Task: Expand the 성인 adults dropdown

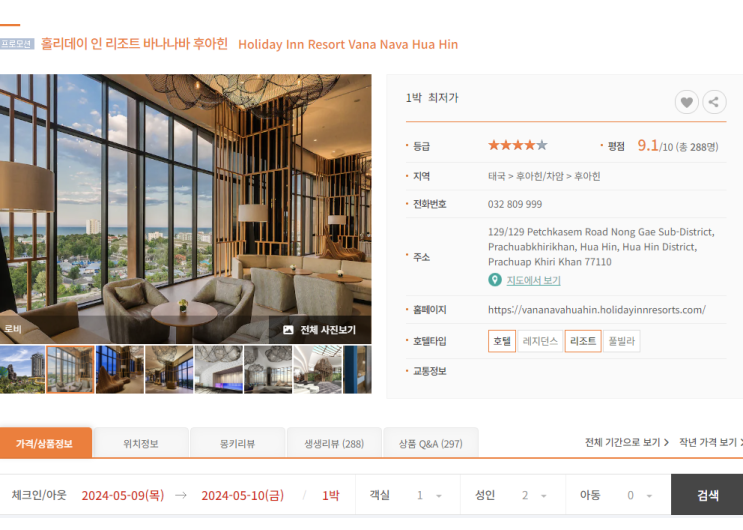Action: [x=534, y=495]
